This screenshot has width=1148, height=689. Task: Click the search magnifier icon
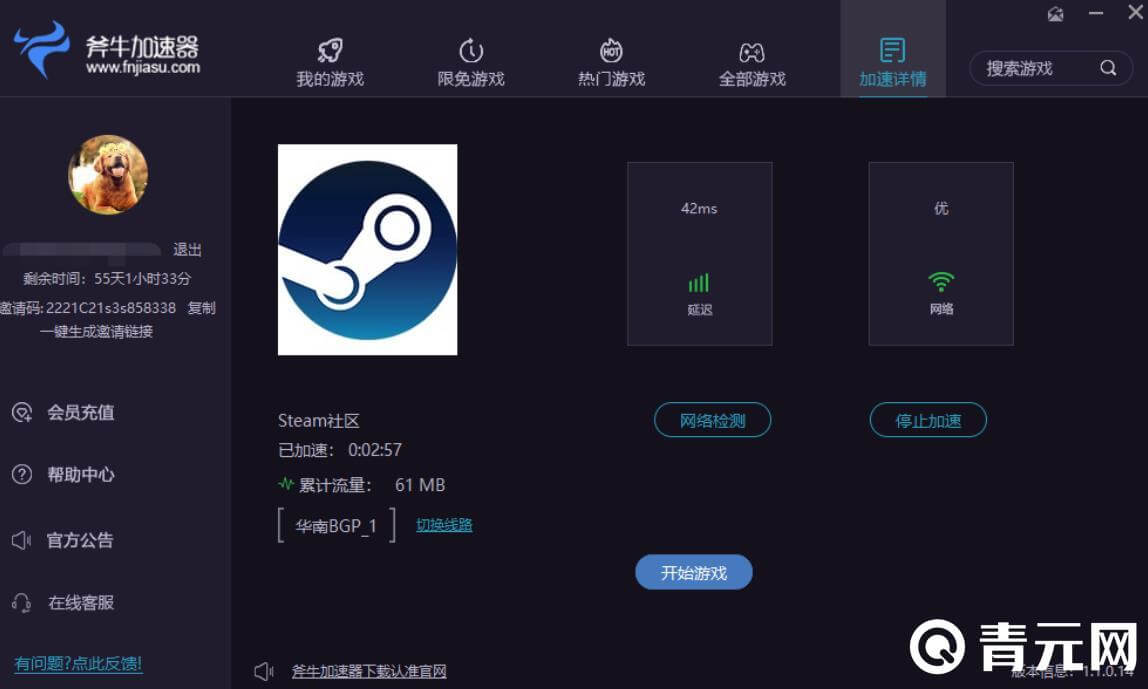pyautogui.click(x=1108, y=68)
